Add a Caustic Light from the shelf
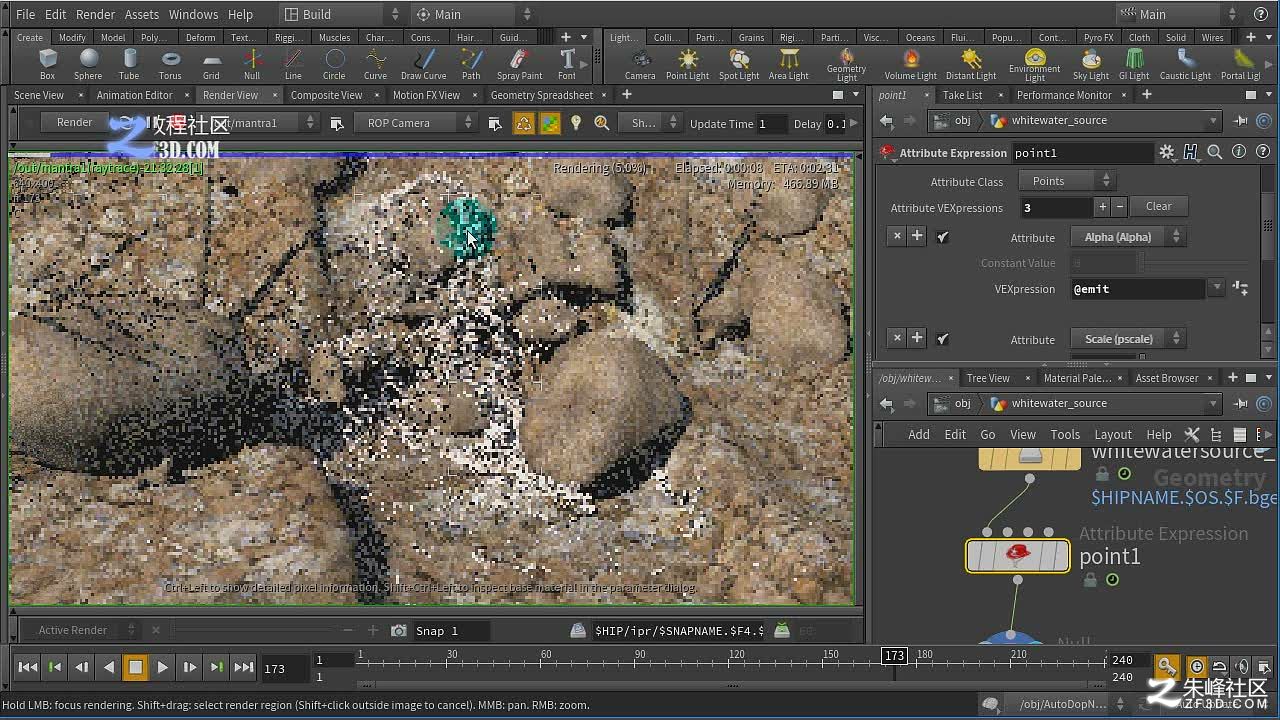 pyautogui.click(x=1185, y=64)
